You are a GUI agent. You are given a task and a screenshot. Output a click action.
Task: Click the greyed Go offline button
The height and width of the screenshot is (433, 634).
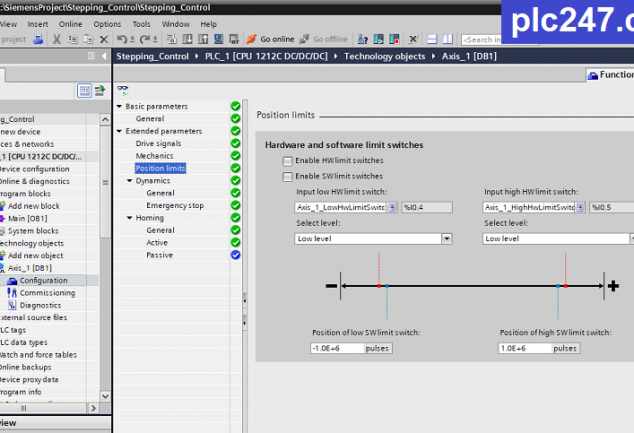(x=323, y=39)
